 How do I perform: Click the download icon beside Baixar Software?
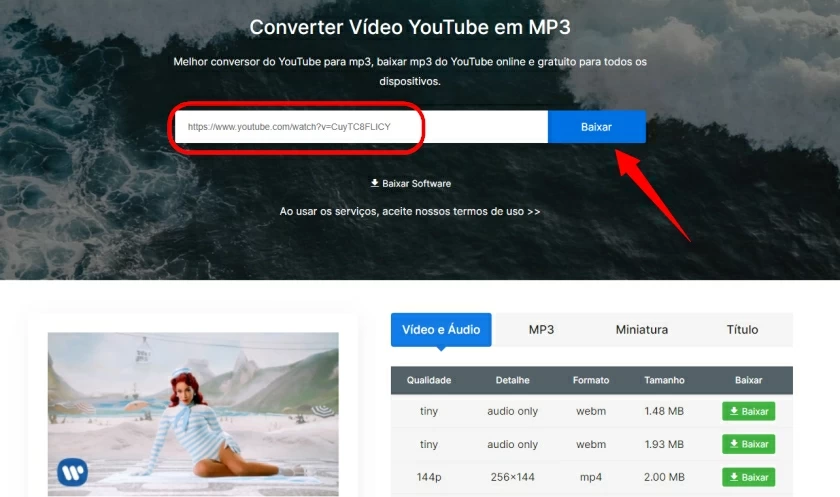point(374,183)
